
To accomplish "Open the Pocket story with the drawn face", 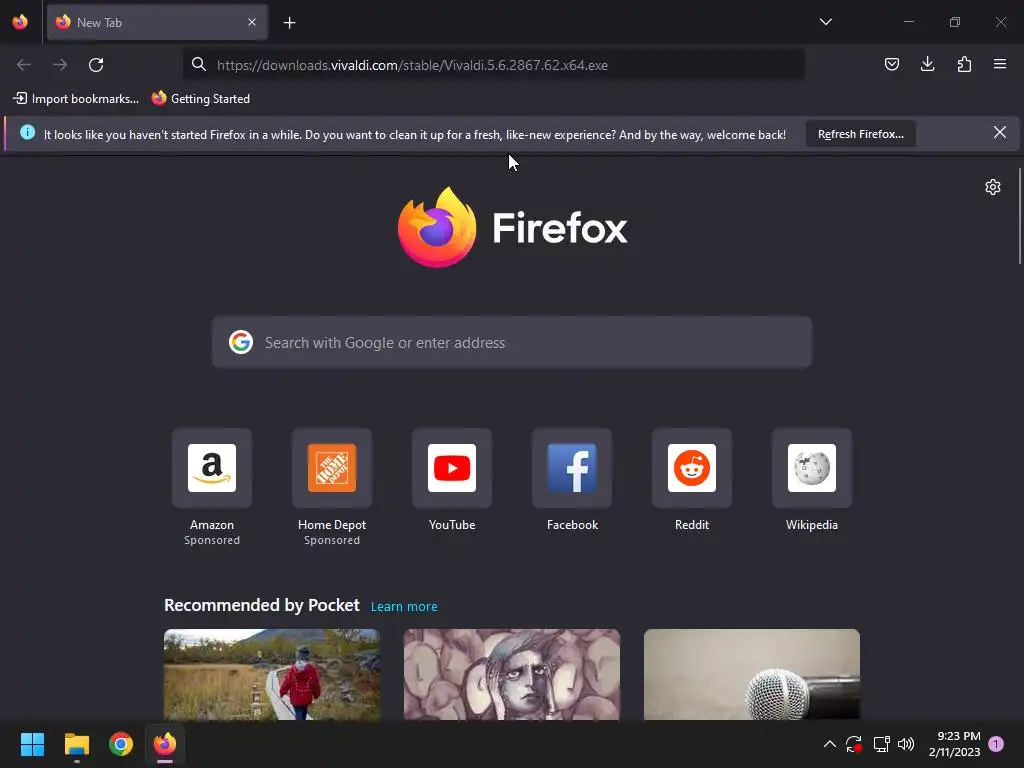I will 512,675.
